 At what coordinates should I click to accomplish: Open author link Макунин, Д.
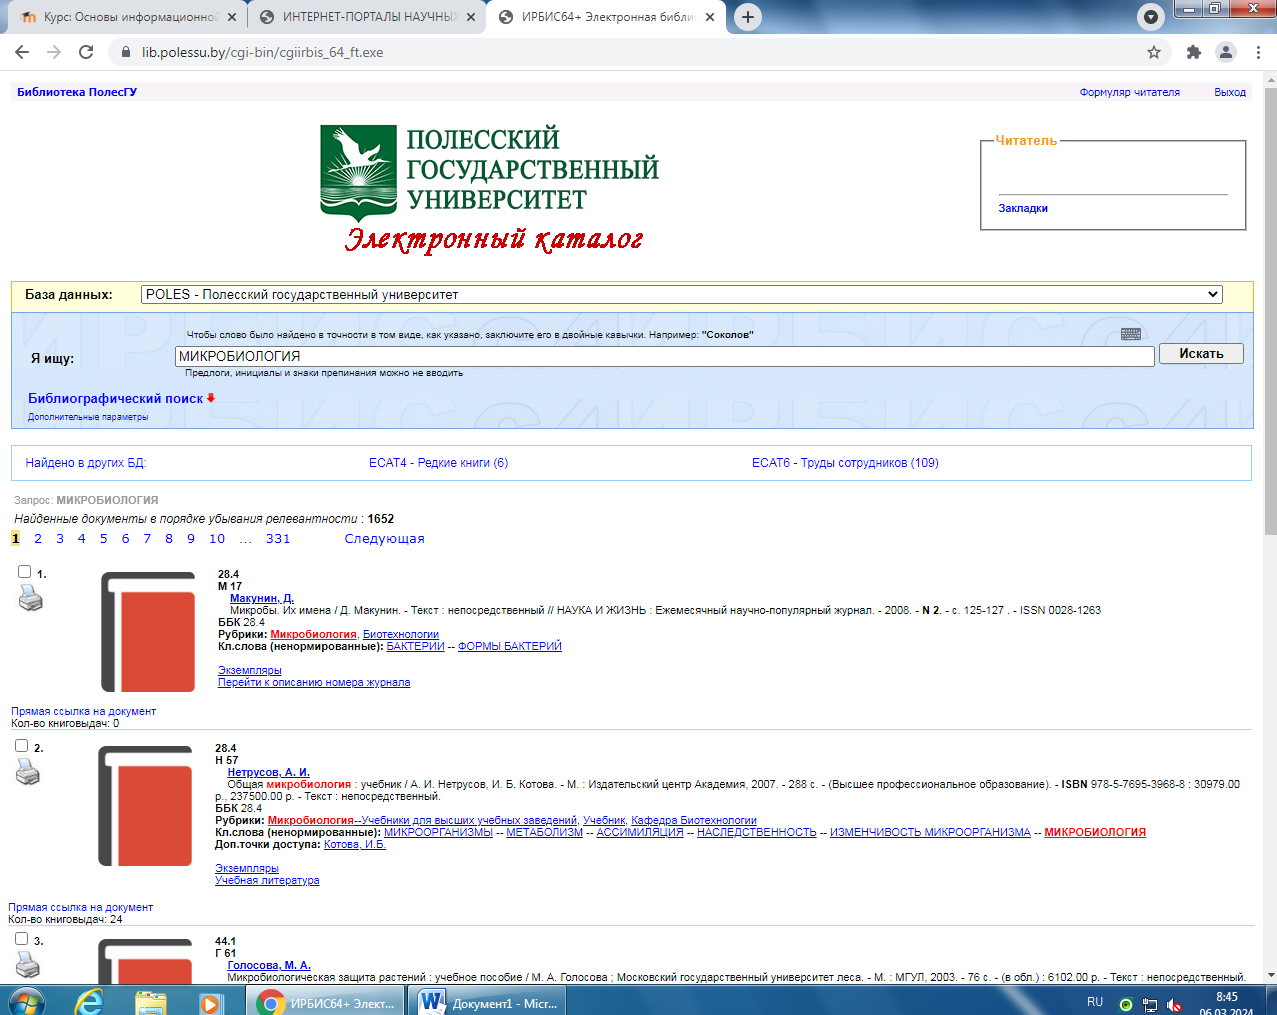[x=262, y=598]
